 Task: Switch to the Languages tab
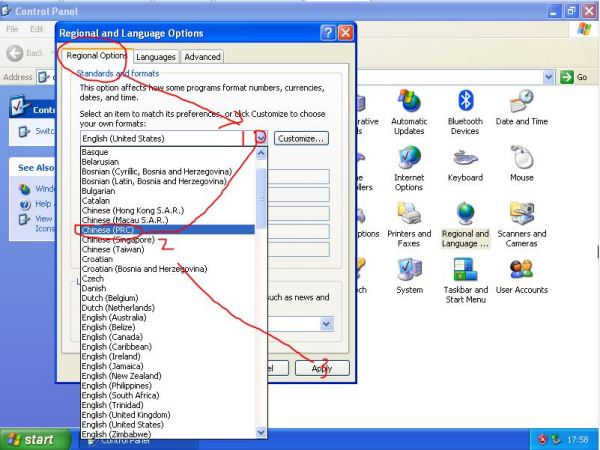pos(155,57)
